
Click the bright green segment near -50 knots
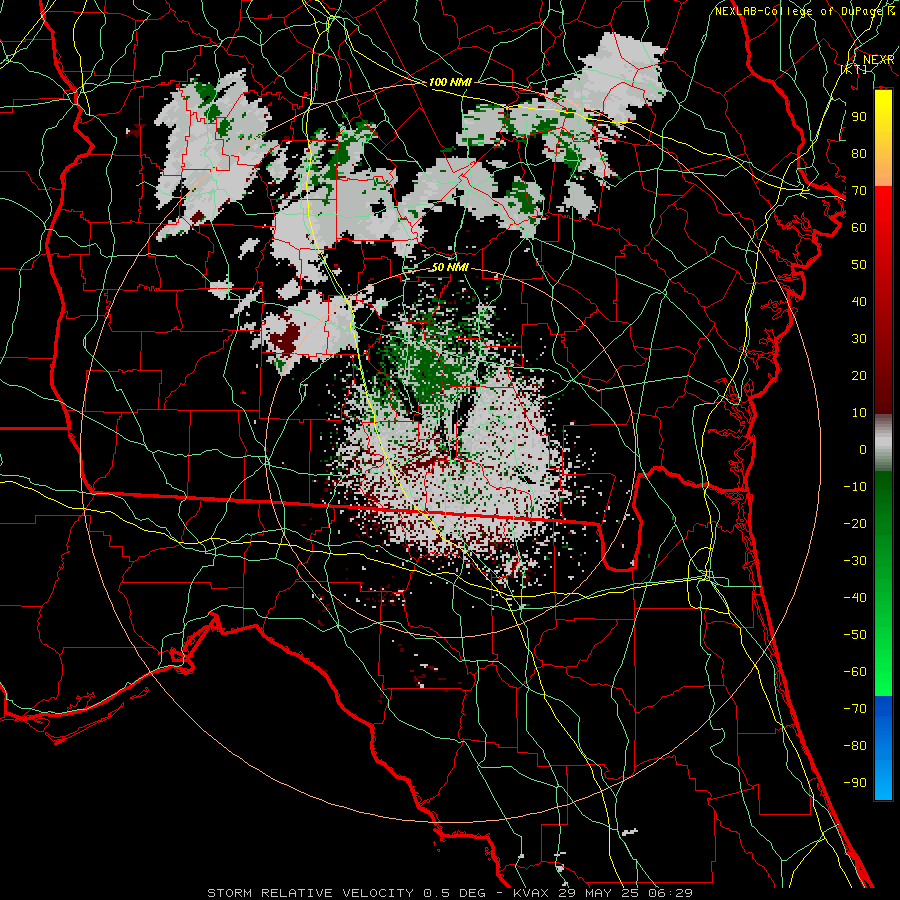883,635
